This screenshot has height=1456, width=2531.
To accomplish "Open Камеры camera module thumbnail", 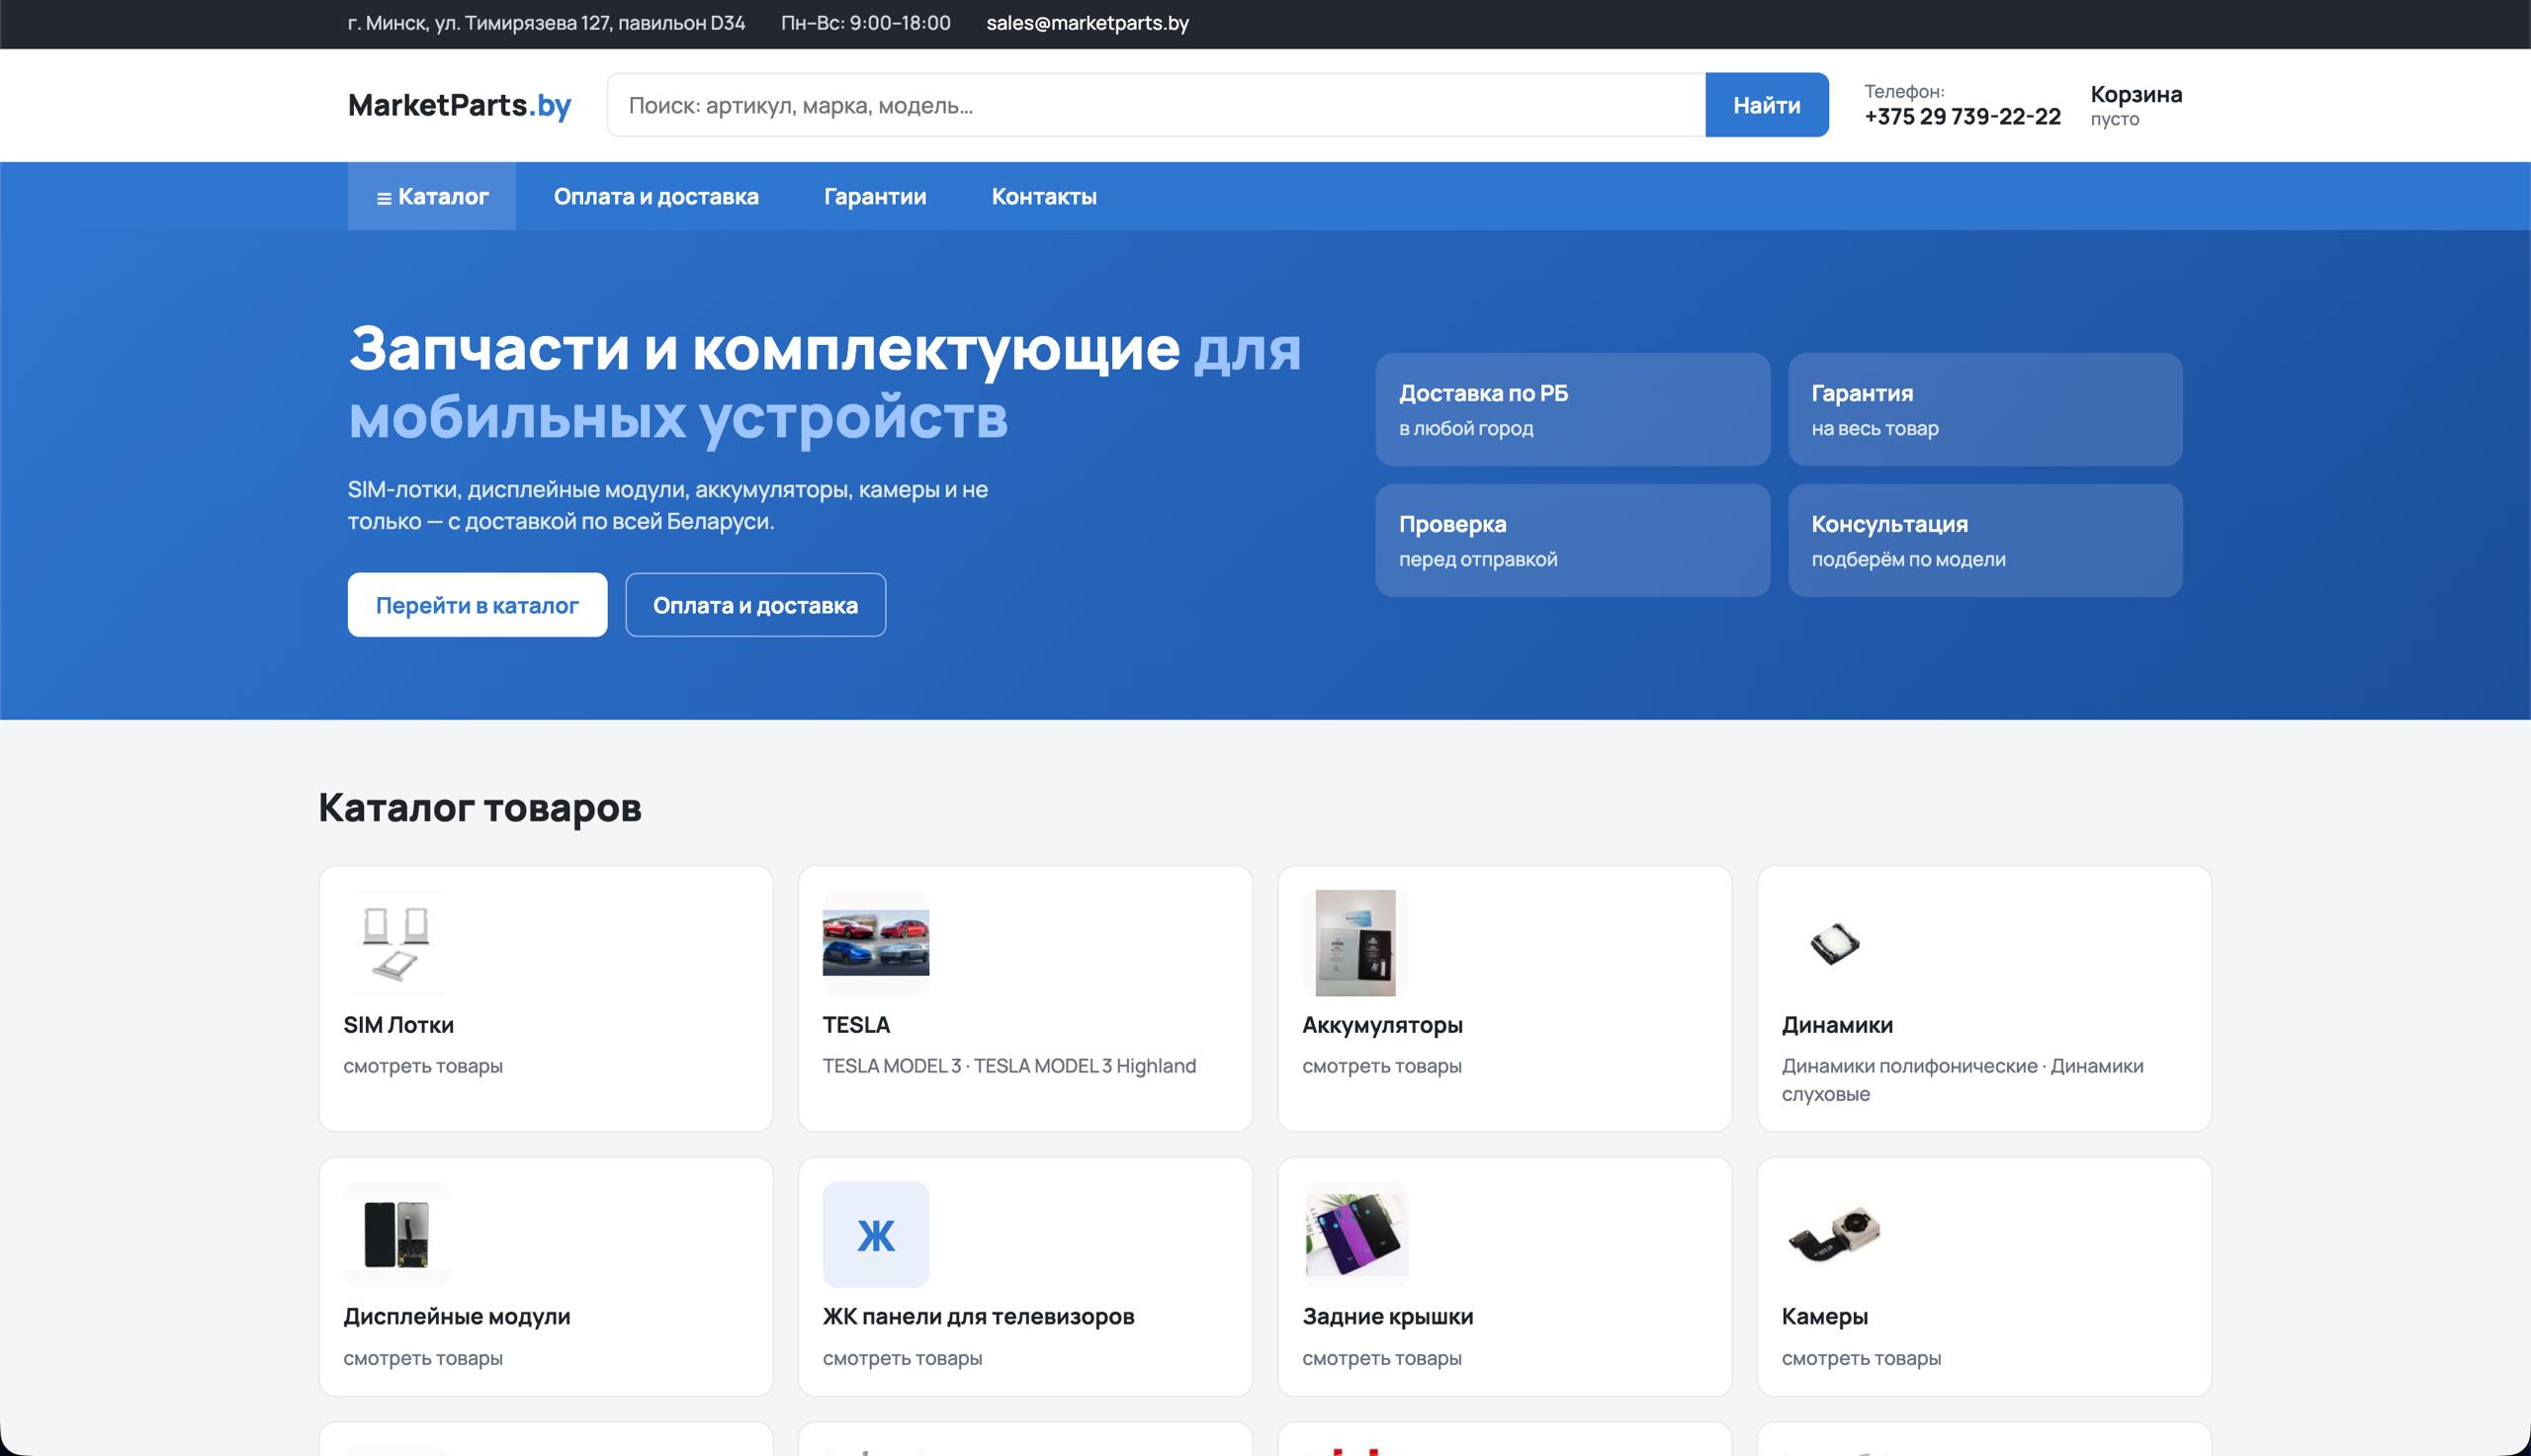I will click(x=1834, y=1235).
